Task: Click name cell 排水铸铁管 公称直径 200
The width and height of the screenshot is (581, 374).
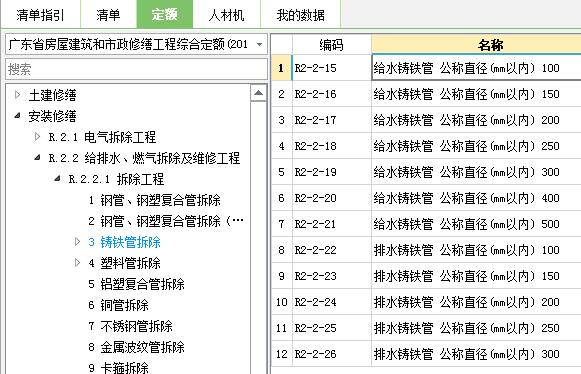Action: pos(476,302)
